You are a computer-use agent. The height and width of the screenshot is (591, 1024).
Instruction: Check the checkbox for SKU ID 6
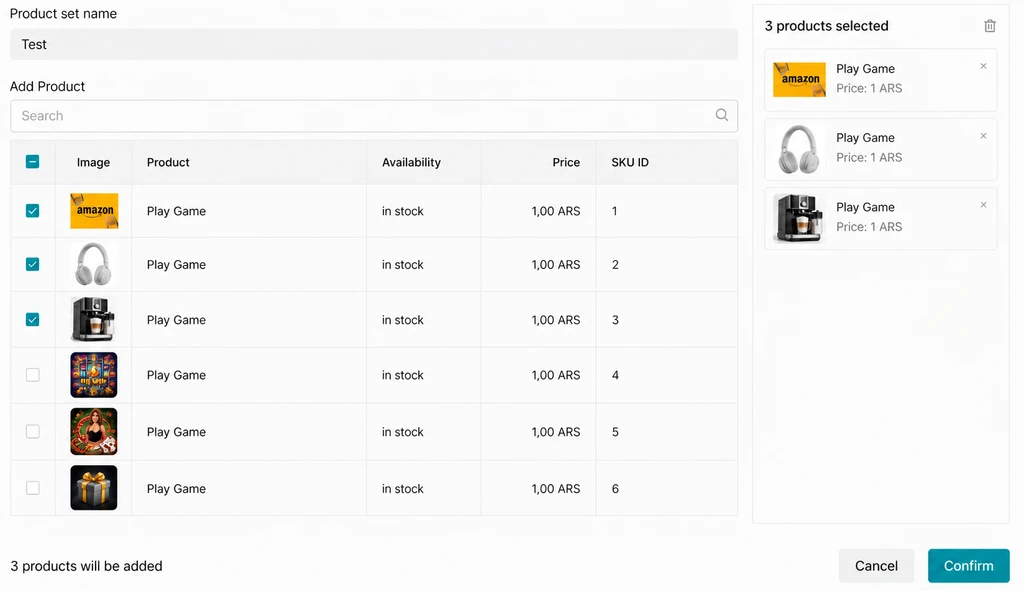[x=32, y=488]
